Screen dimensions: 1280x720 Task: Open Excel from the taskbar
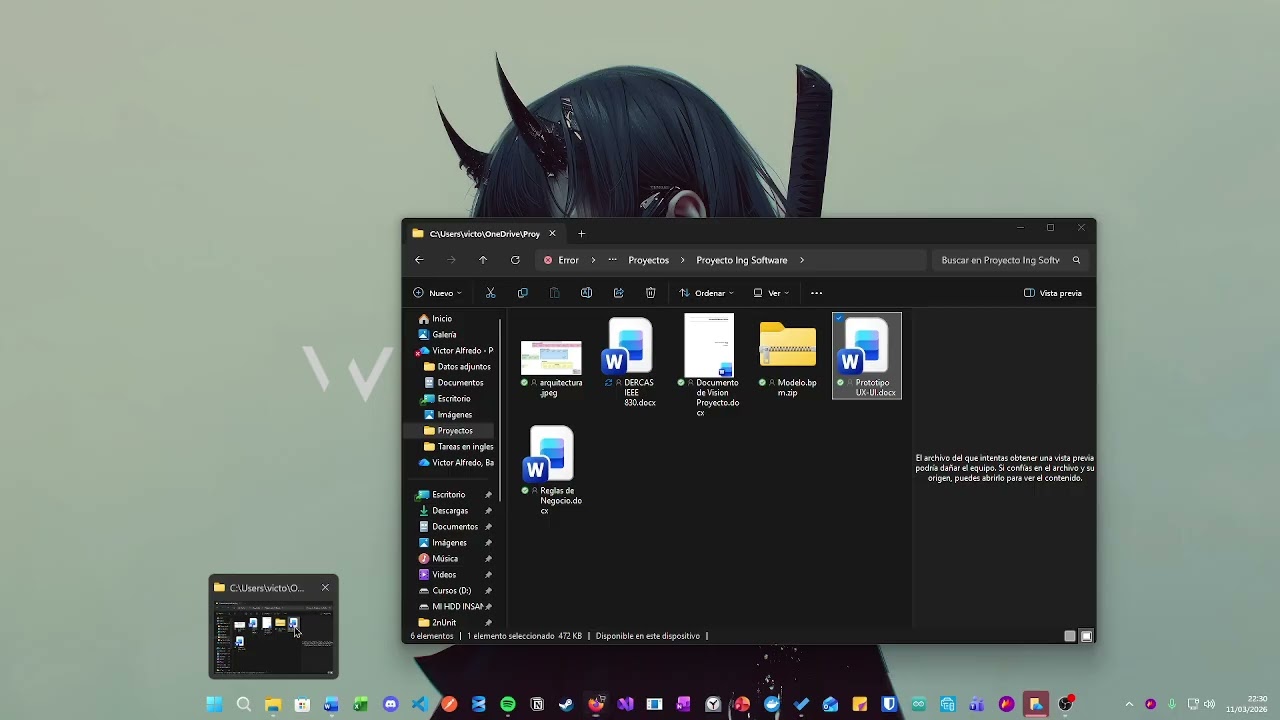pyautogui.click(x=361, y=705)
